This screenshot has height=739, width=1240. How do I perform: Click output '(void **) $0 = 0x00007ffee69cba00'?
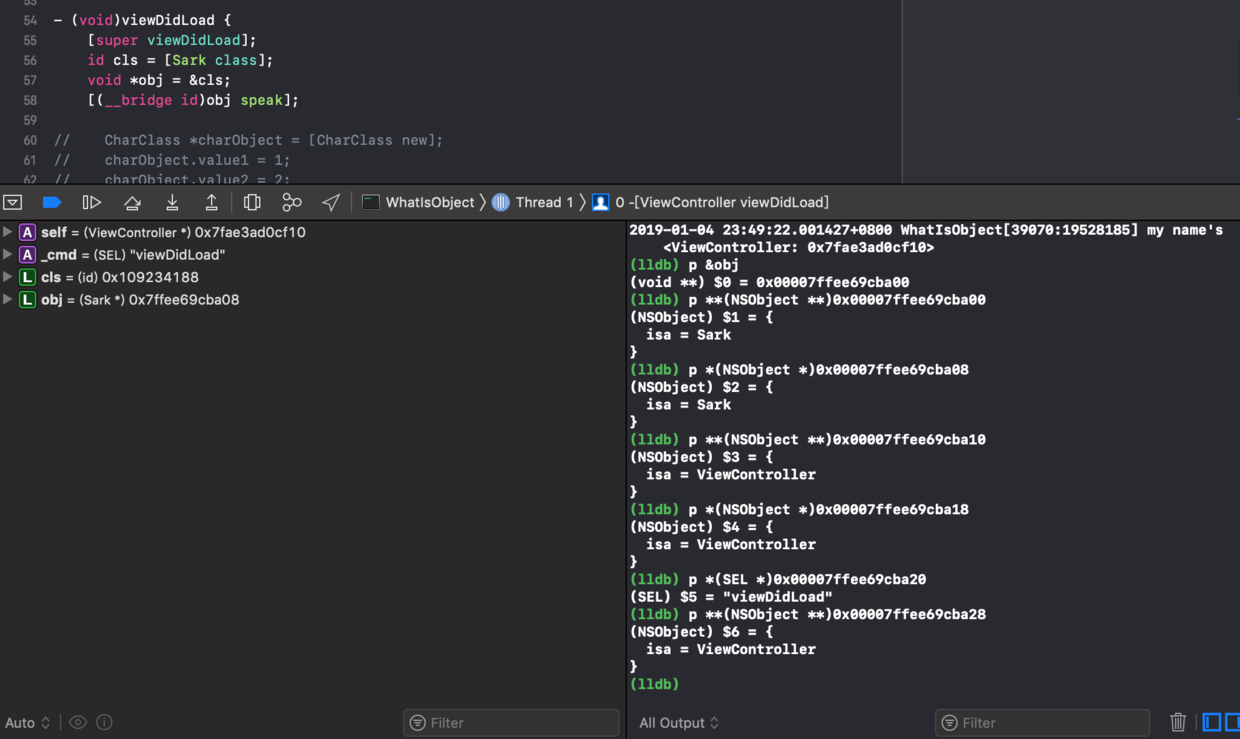[x=769, y=282]
